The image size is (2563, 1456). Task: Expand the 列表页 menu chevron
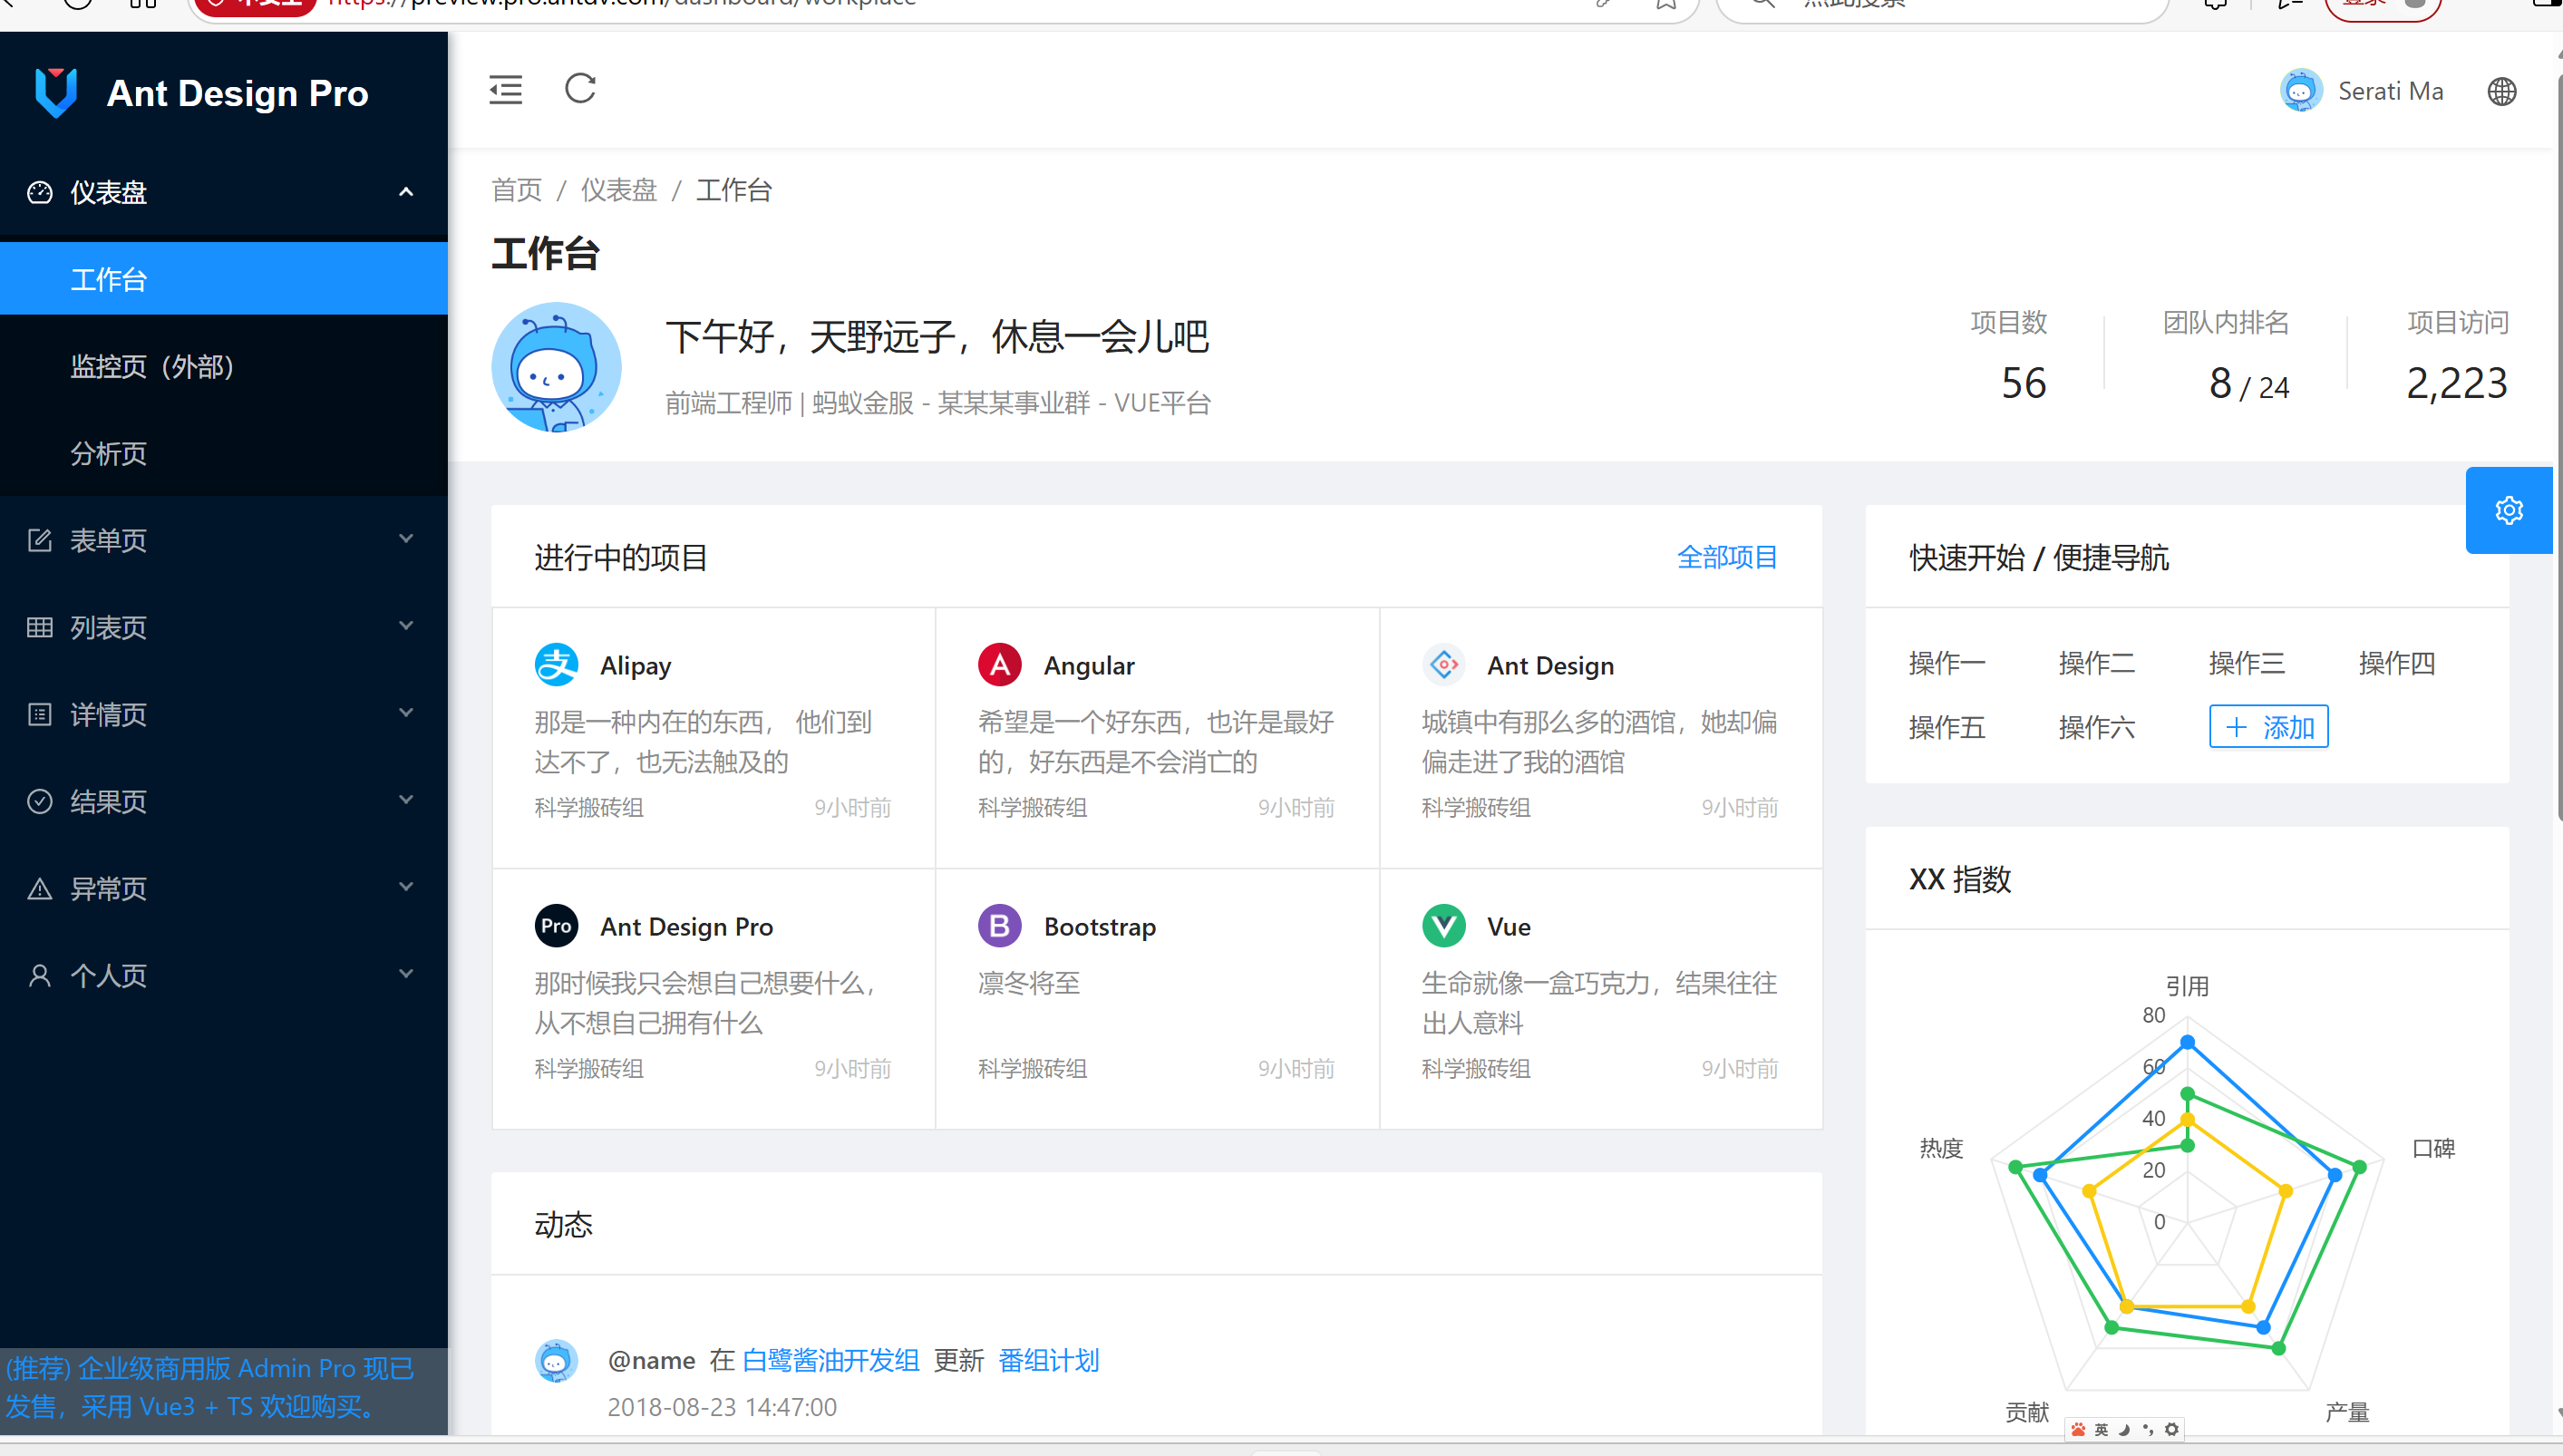pos(406,626)
